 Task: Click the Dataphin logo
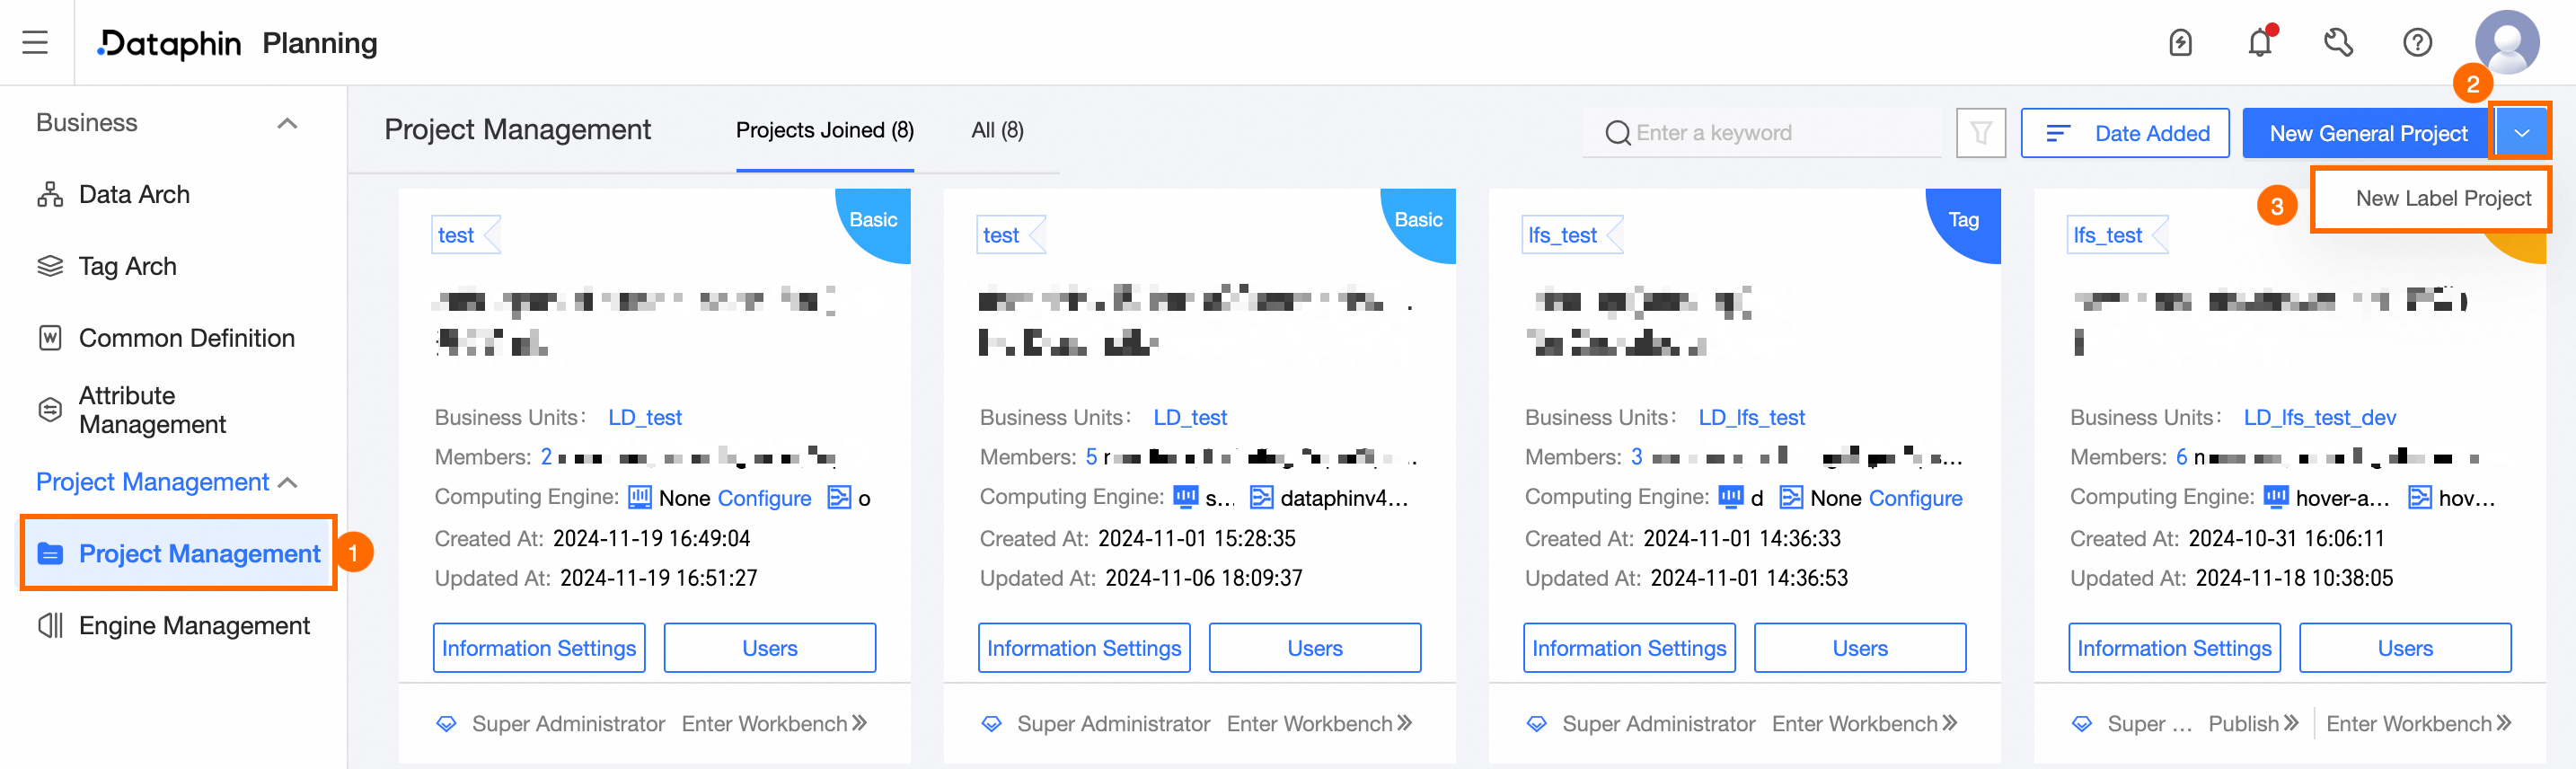169,43
